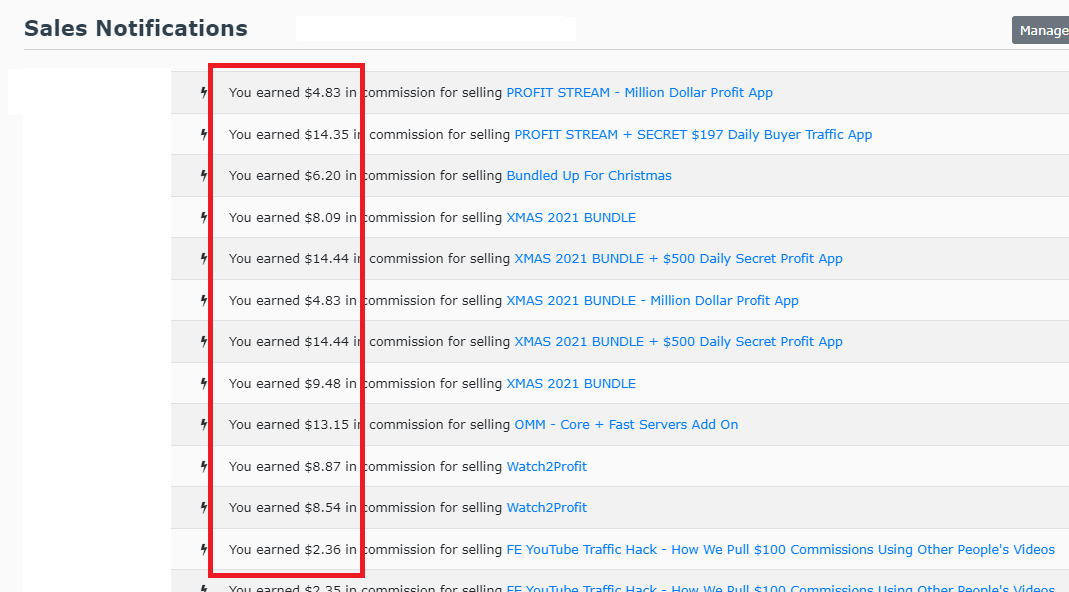Click lightning icon on $9.48 XMAS BUNDLE row
1069x592 pixels.
[x=204, y=383]
